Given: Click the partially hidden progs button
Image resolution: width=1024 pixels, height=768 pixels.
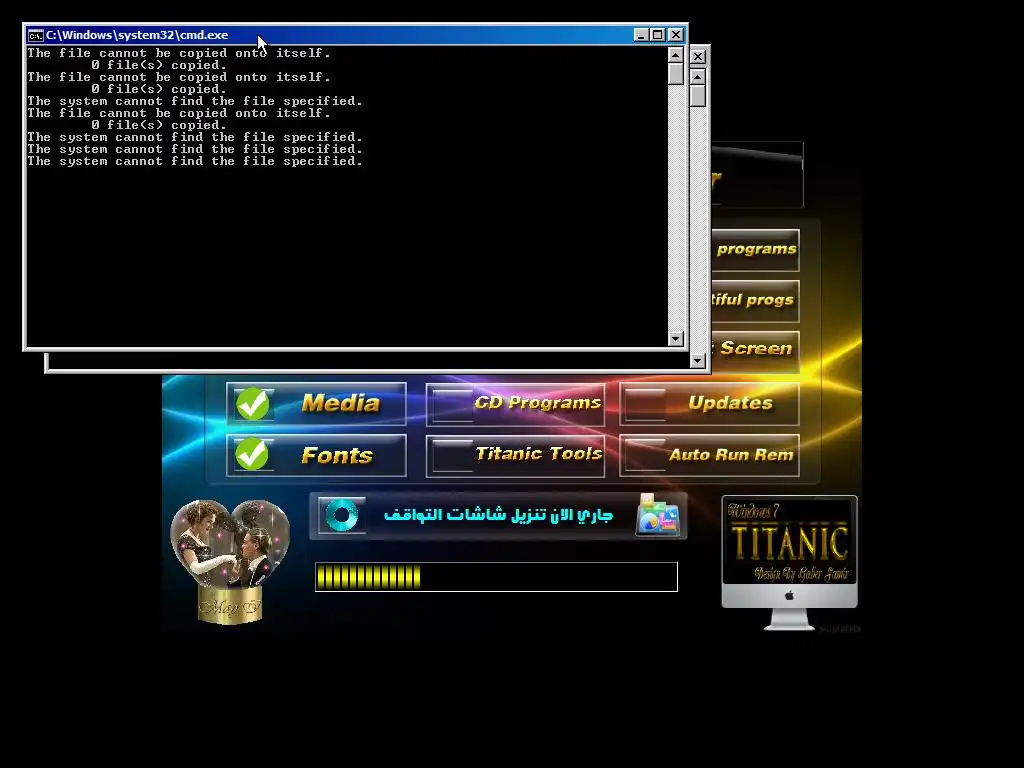Looking at the screenshot, I should 756,301.
